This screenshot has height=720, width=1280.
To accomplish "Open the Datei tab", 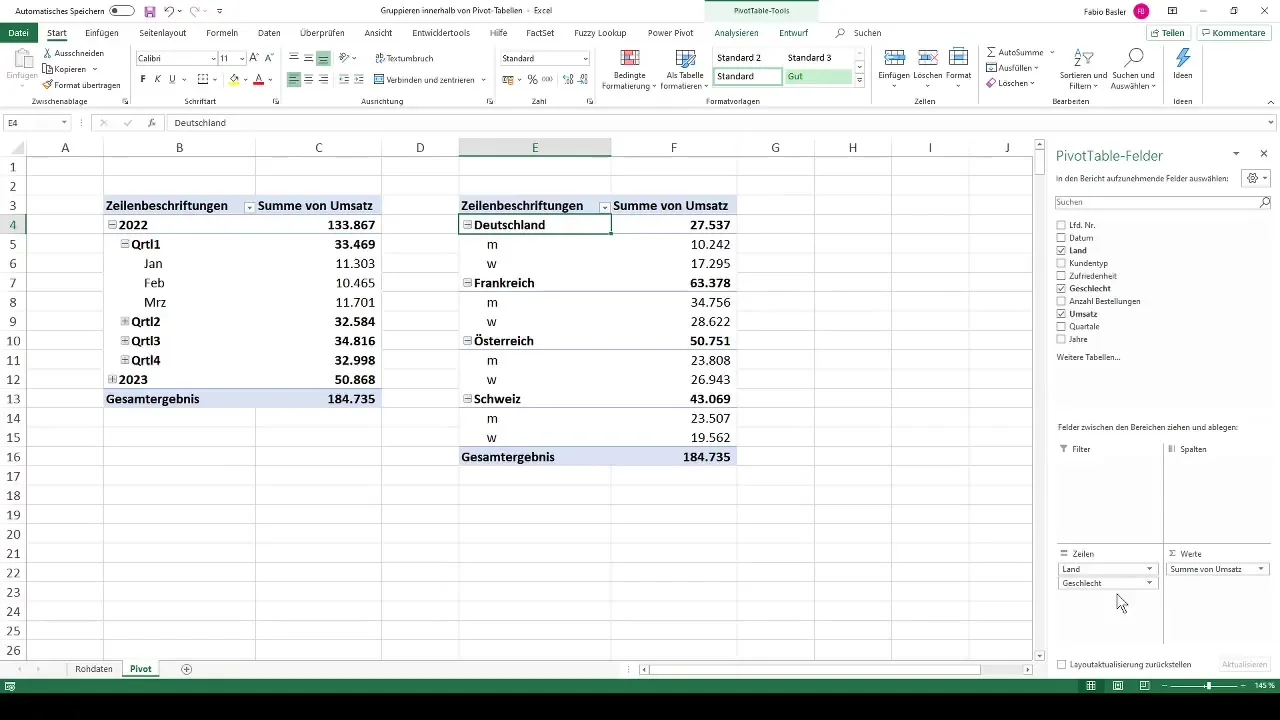I will pyautogui.click(x=18, y=33).
